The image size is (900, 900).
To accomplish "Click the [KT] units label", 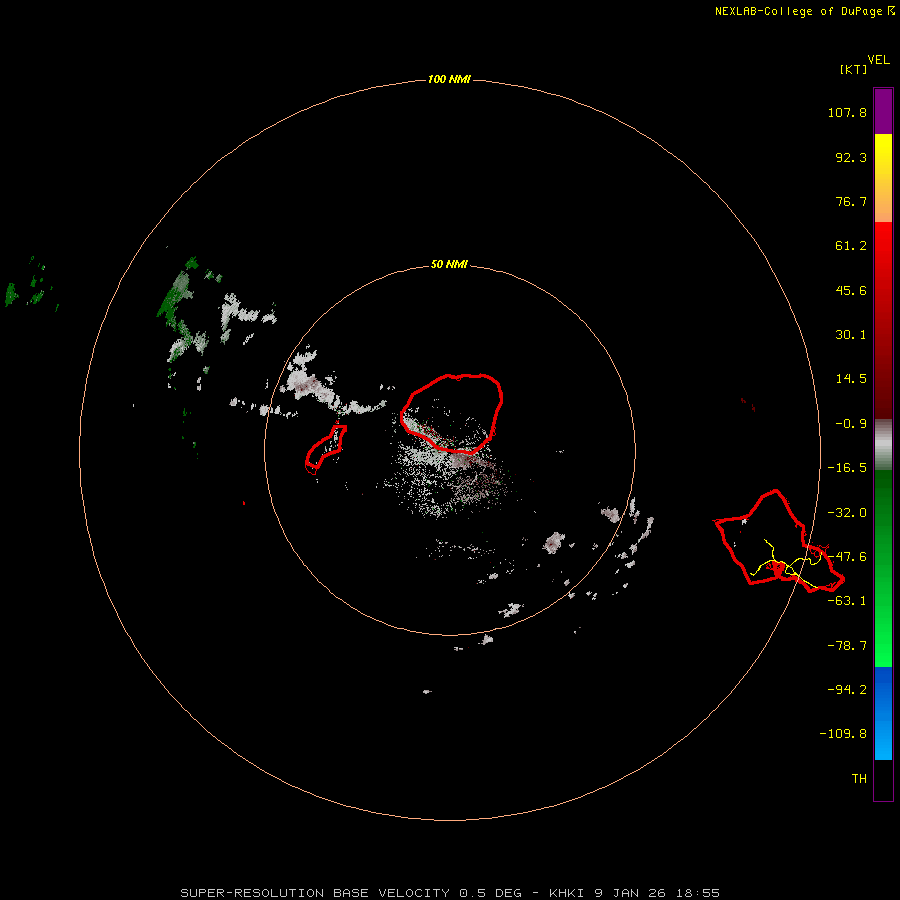I will click(854, 69).
